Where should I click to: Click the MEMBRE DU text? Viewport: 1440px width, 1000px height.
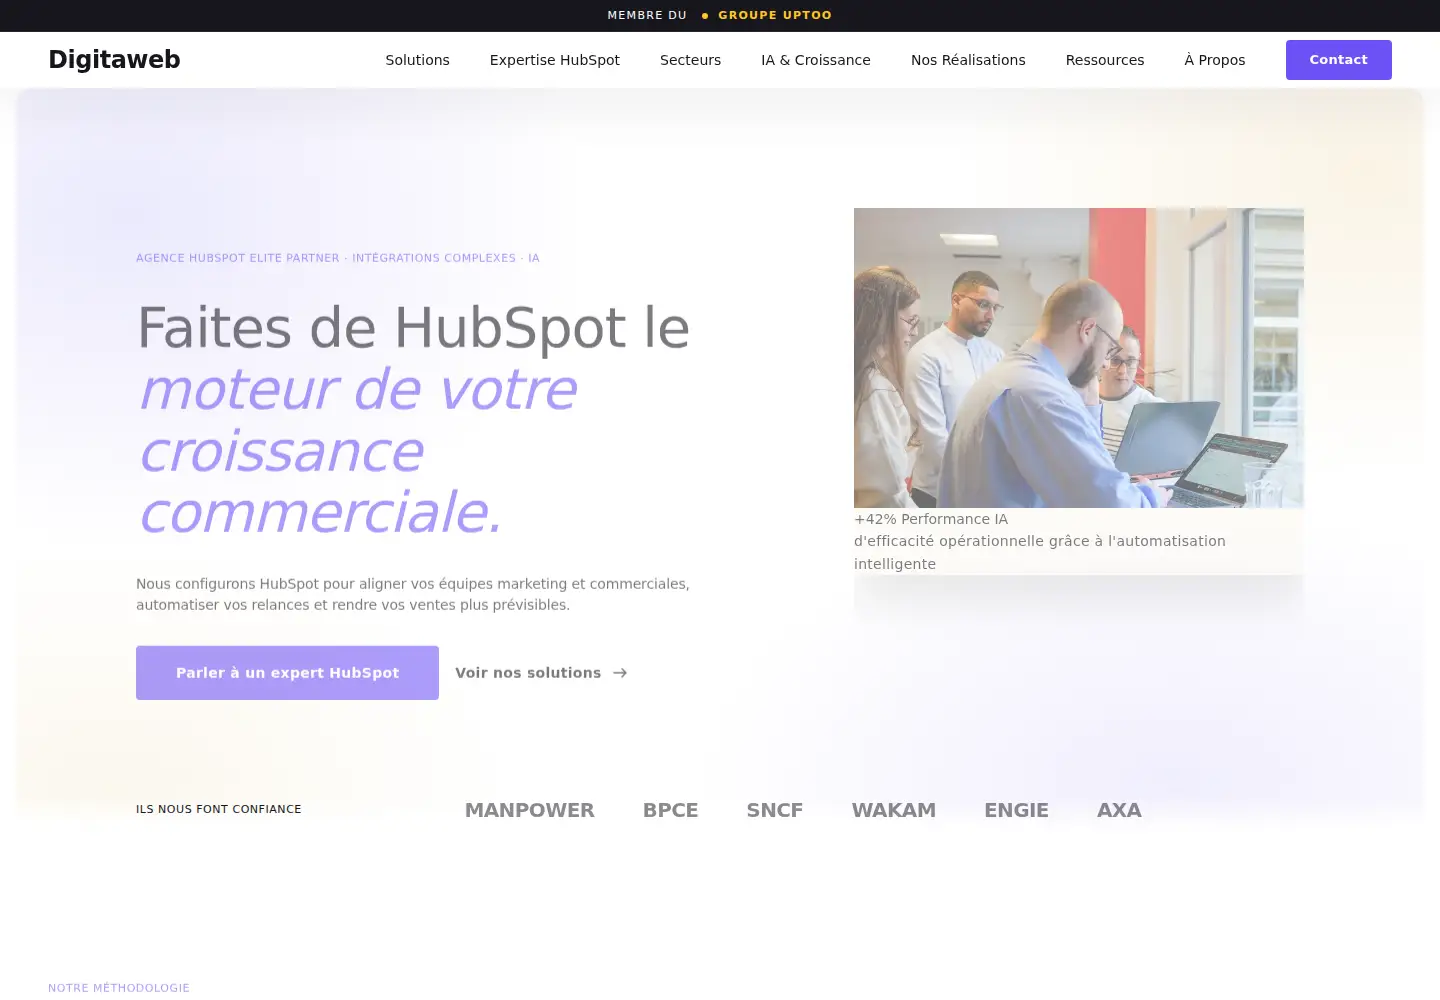coord(647,15)
